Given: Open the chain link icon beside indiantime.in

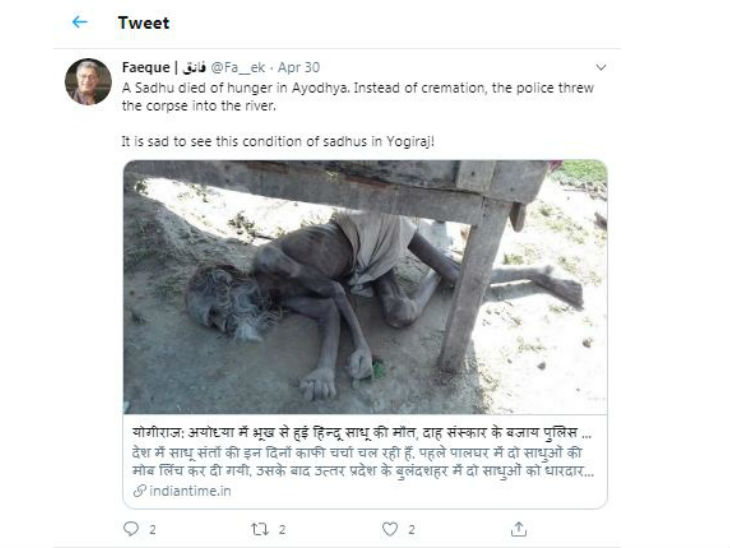Looking at the screenshot, I should [x=139, y=491].
